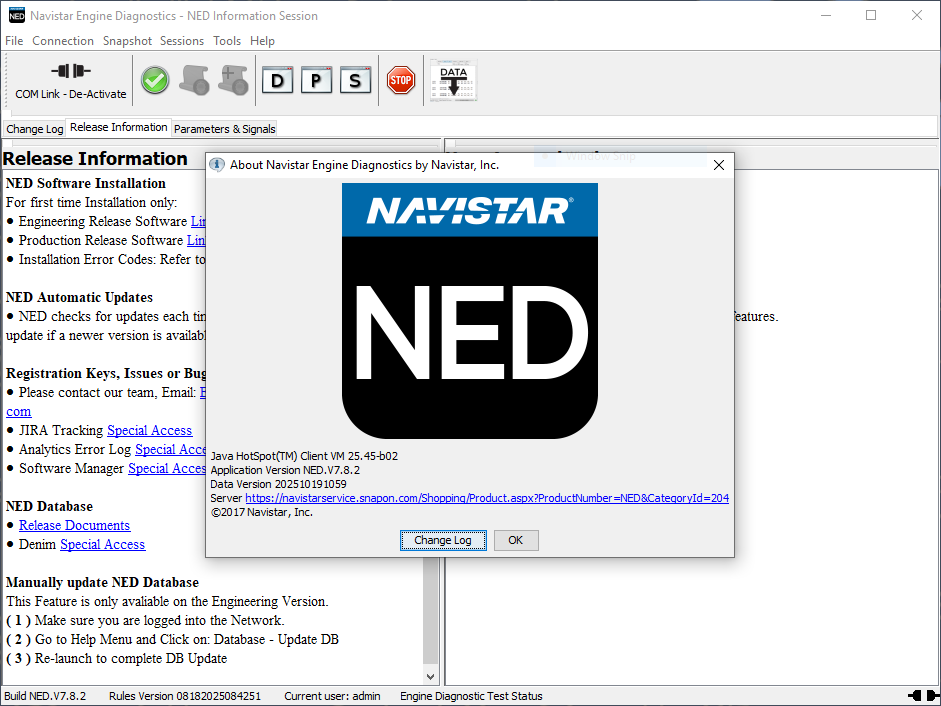Open the P window icon on toolbar
Screen dimensions: 941x706
(317, 80)
